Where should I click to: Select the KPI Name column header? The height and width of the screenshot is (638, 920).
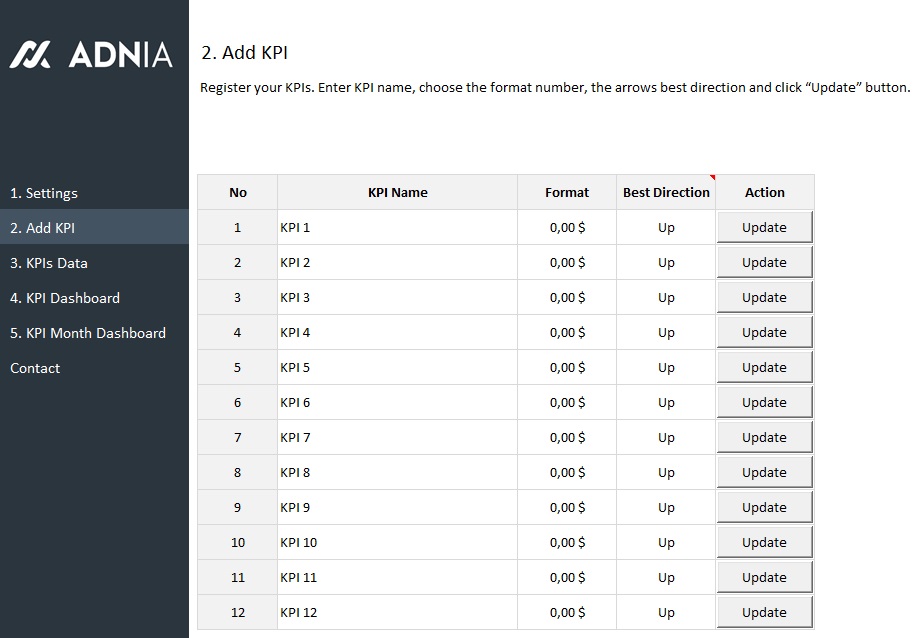coord(397,192)
